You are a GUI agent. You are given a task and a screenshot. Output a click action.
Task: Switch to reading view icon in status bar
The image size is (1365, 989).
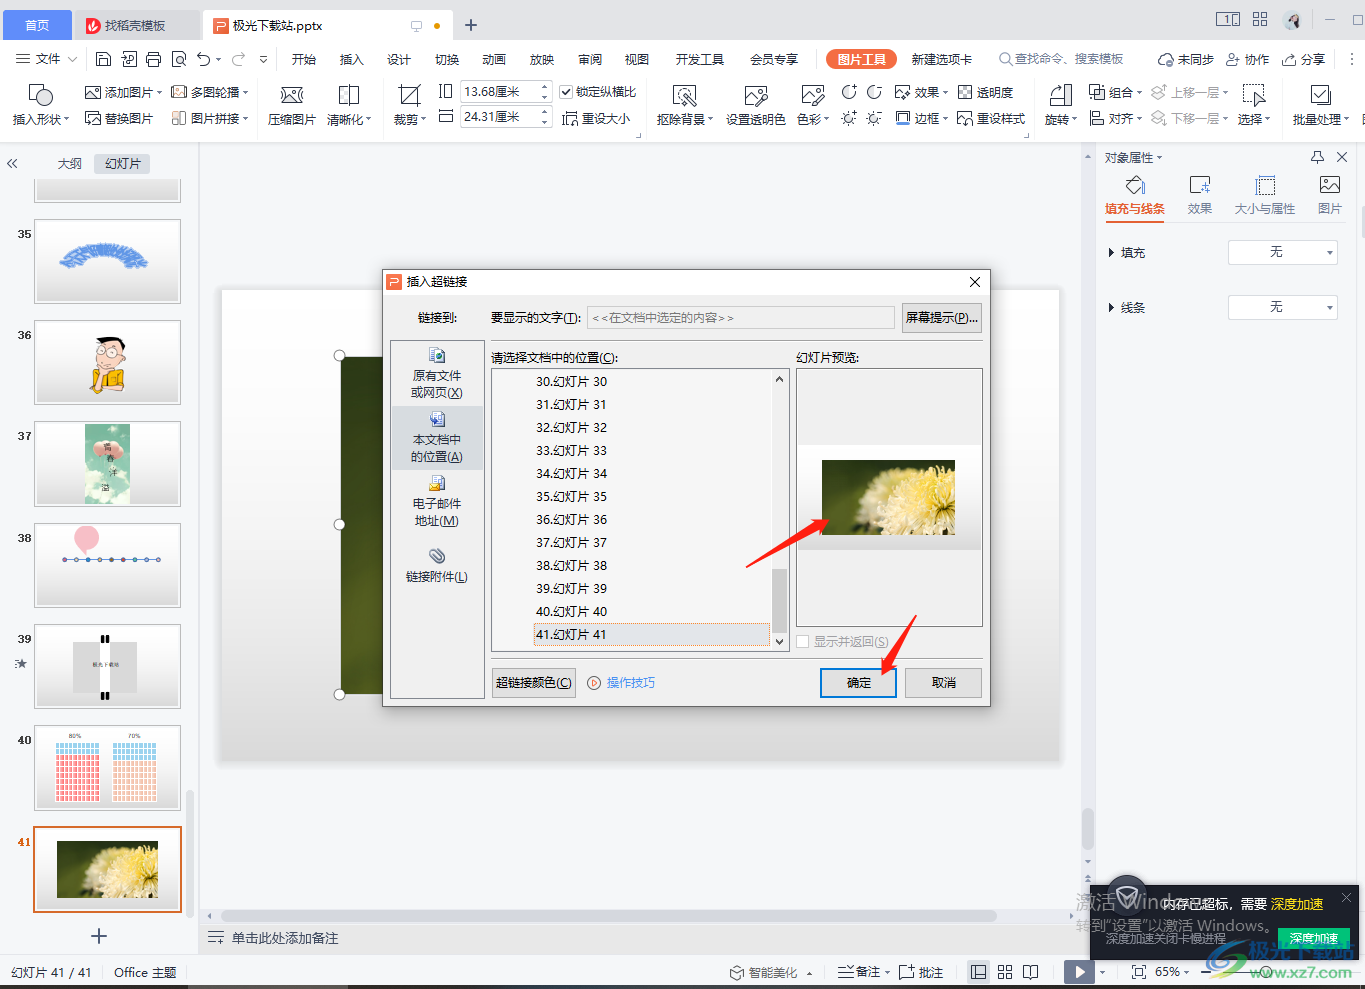[x=1031, y=972]
